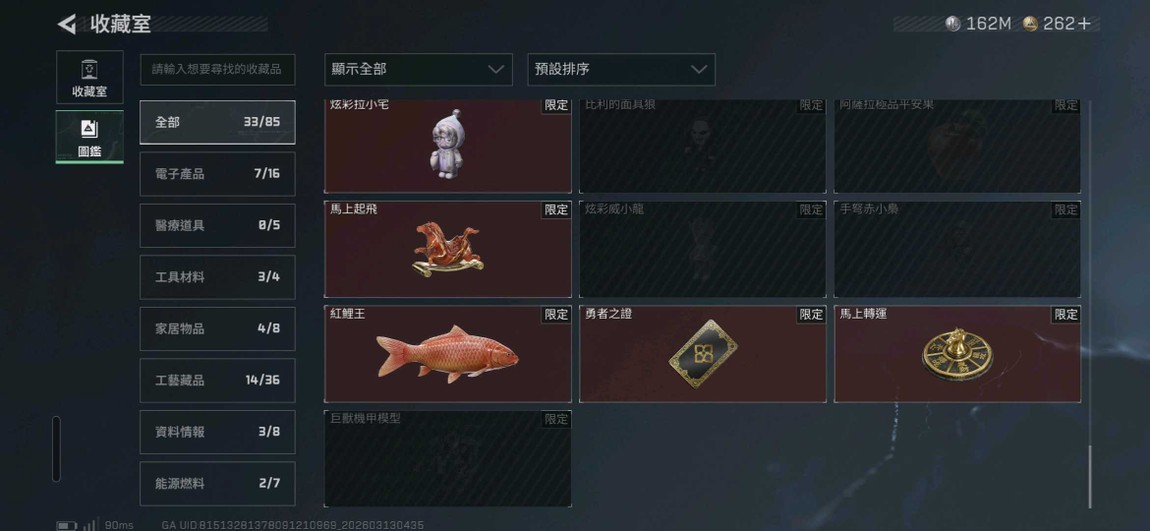Open the 工藝藏品 14/36 category
Image resolution: width=1150 pixels, height=531 pixels.
coord(218,381)
